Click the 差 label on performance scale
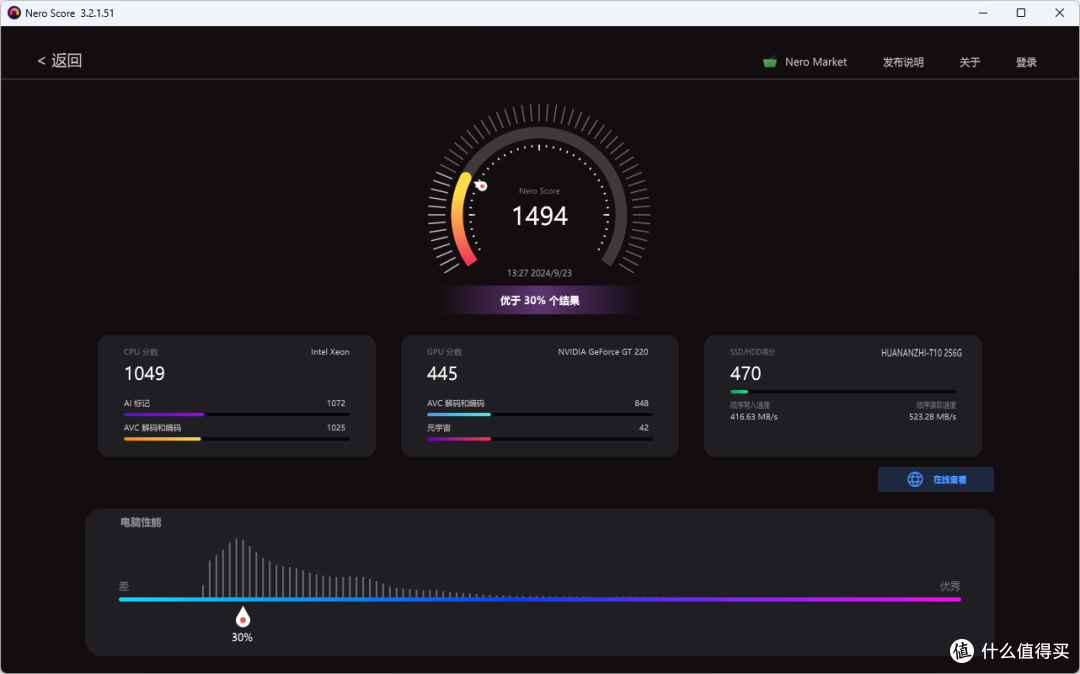Image resolution: width=1080 pixels, height=674 pixels. [124, 586]
